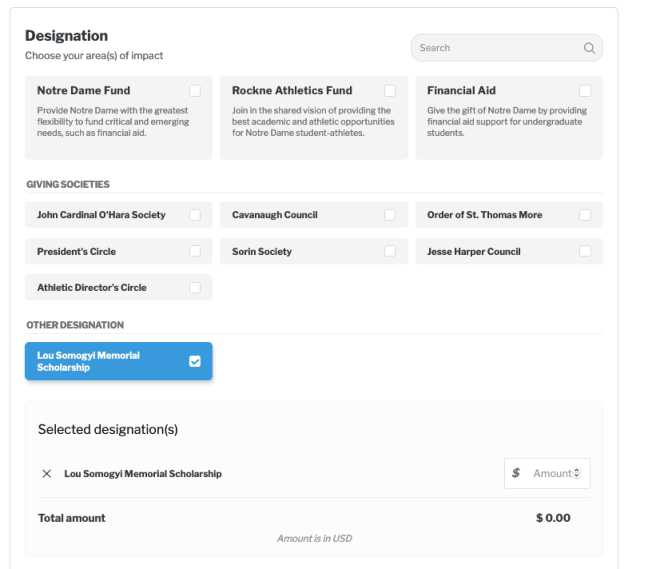
Task: Click the President's Circle label
Action: (76, 252)
